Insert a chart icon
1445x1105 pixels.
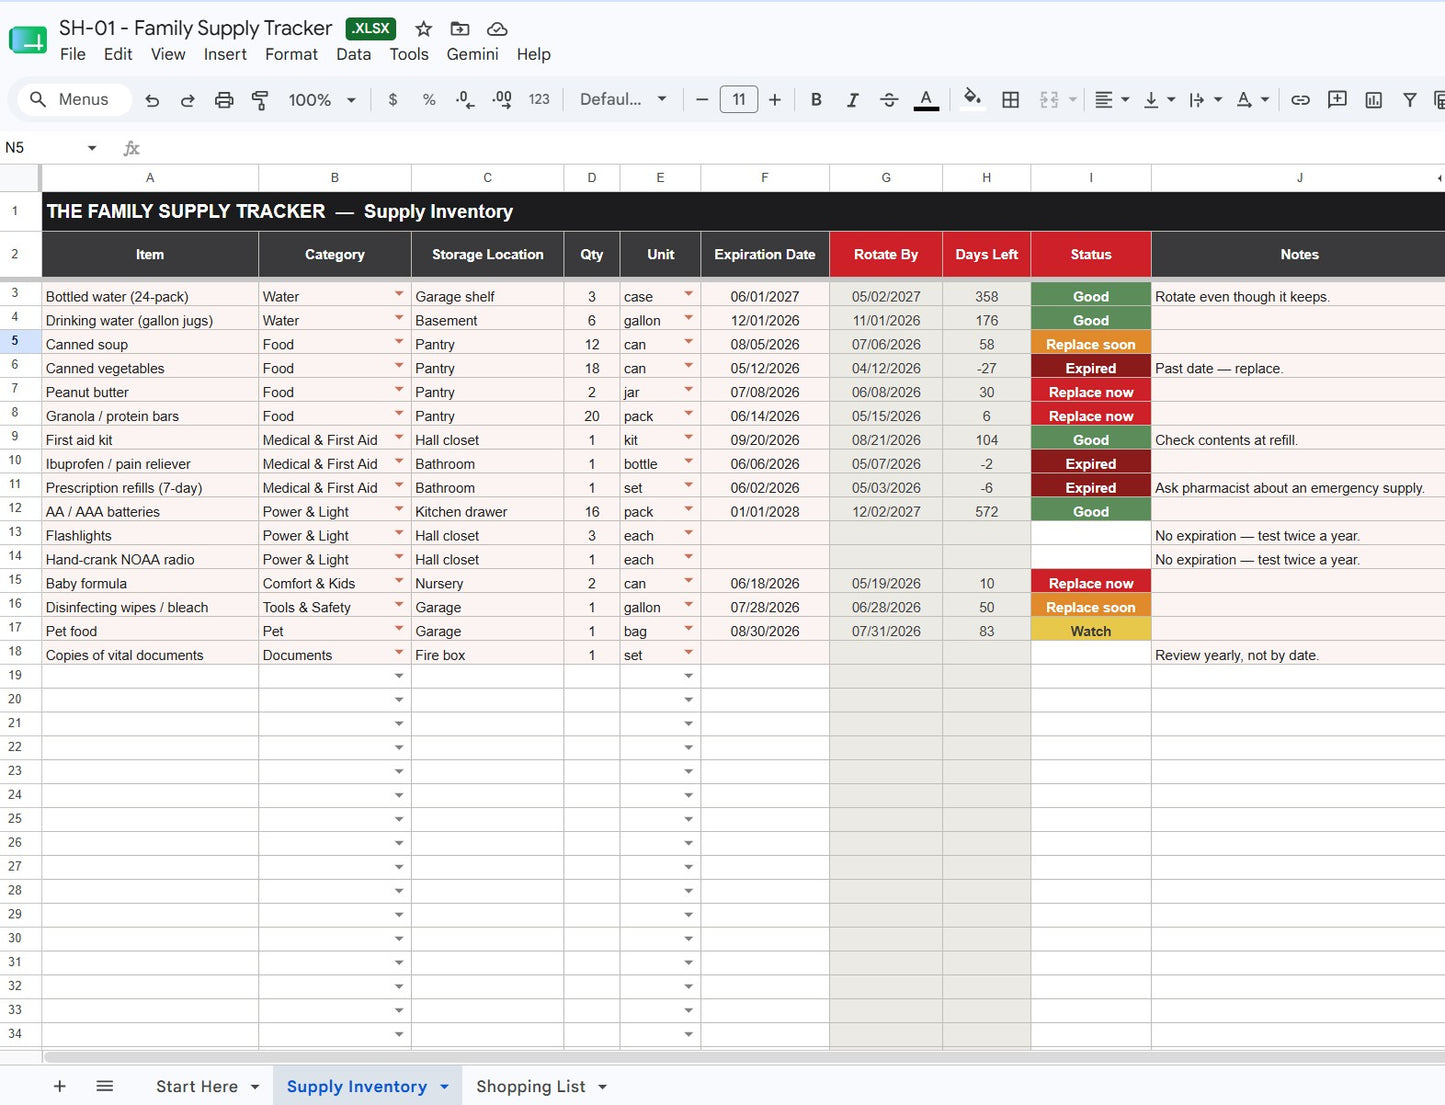(1374, 100)
